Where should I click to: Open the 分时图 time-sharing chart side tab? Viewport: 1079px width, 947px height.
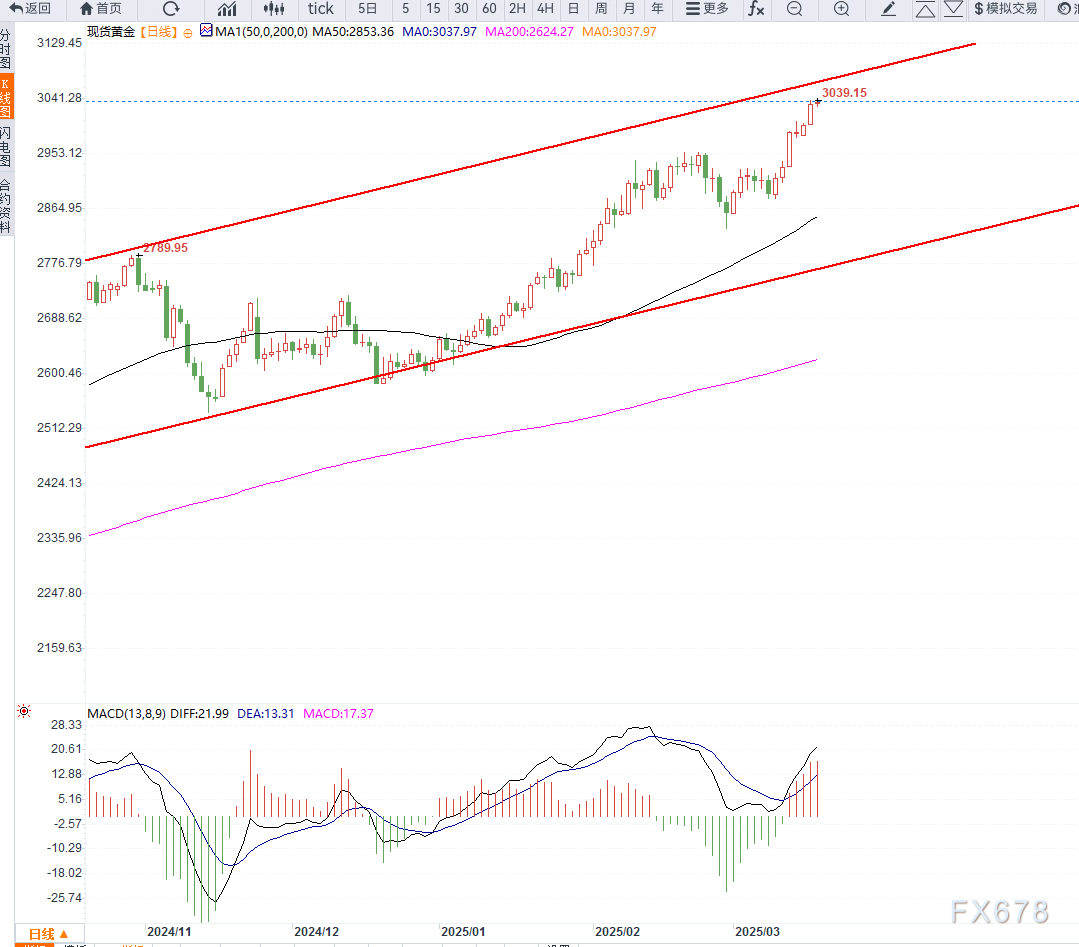[6, 48]
